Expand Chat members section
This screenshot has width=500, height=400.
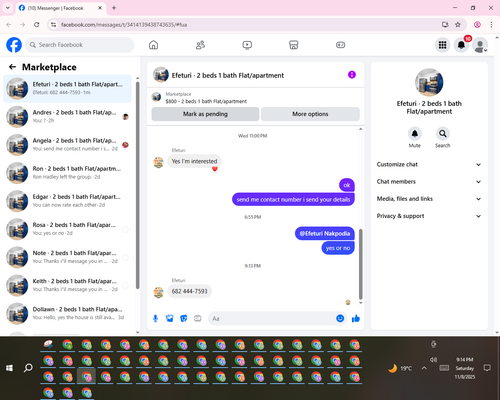coord(429,182)
